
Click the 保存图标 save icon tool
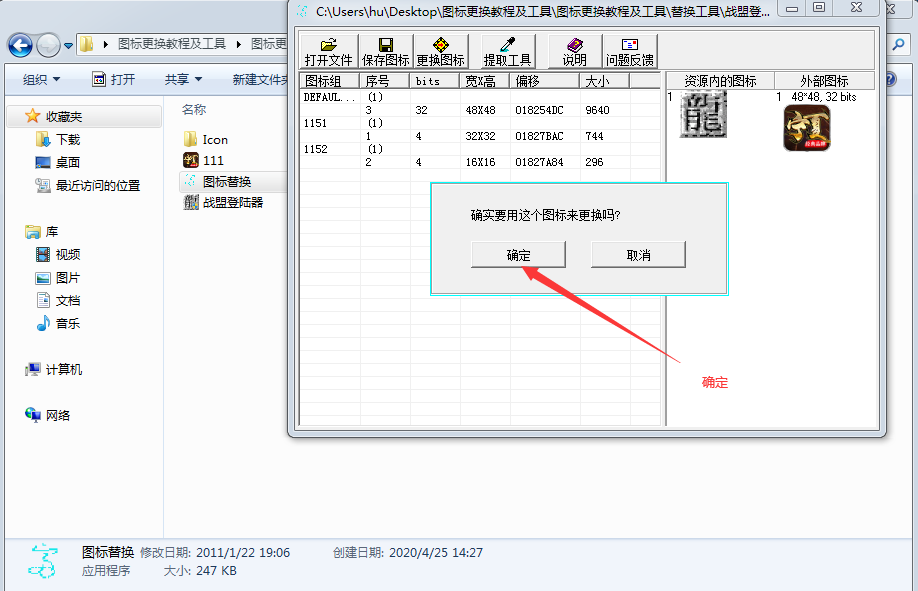tap(385, 52)
